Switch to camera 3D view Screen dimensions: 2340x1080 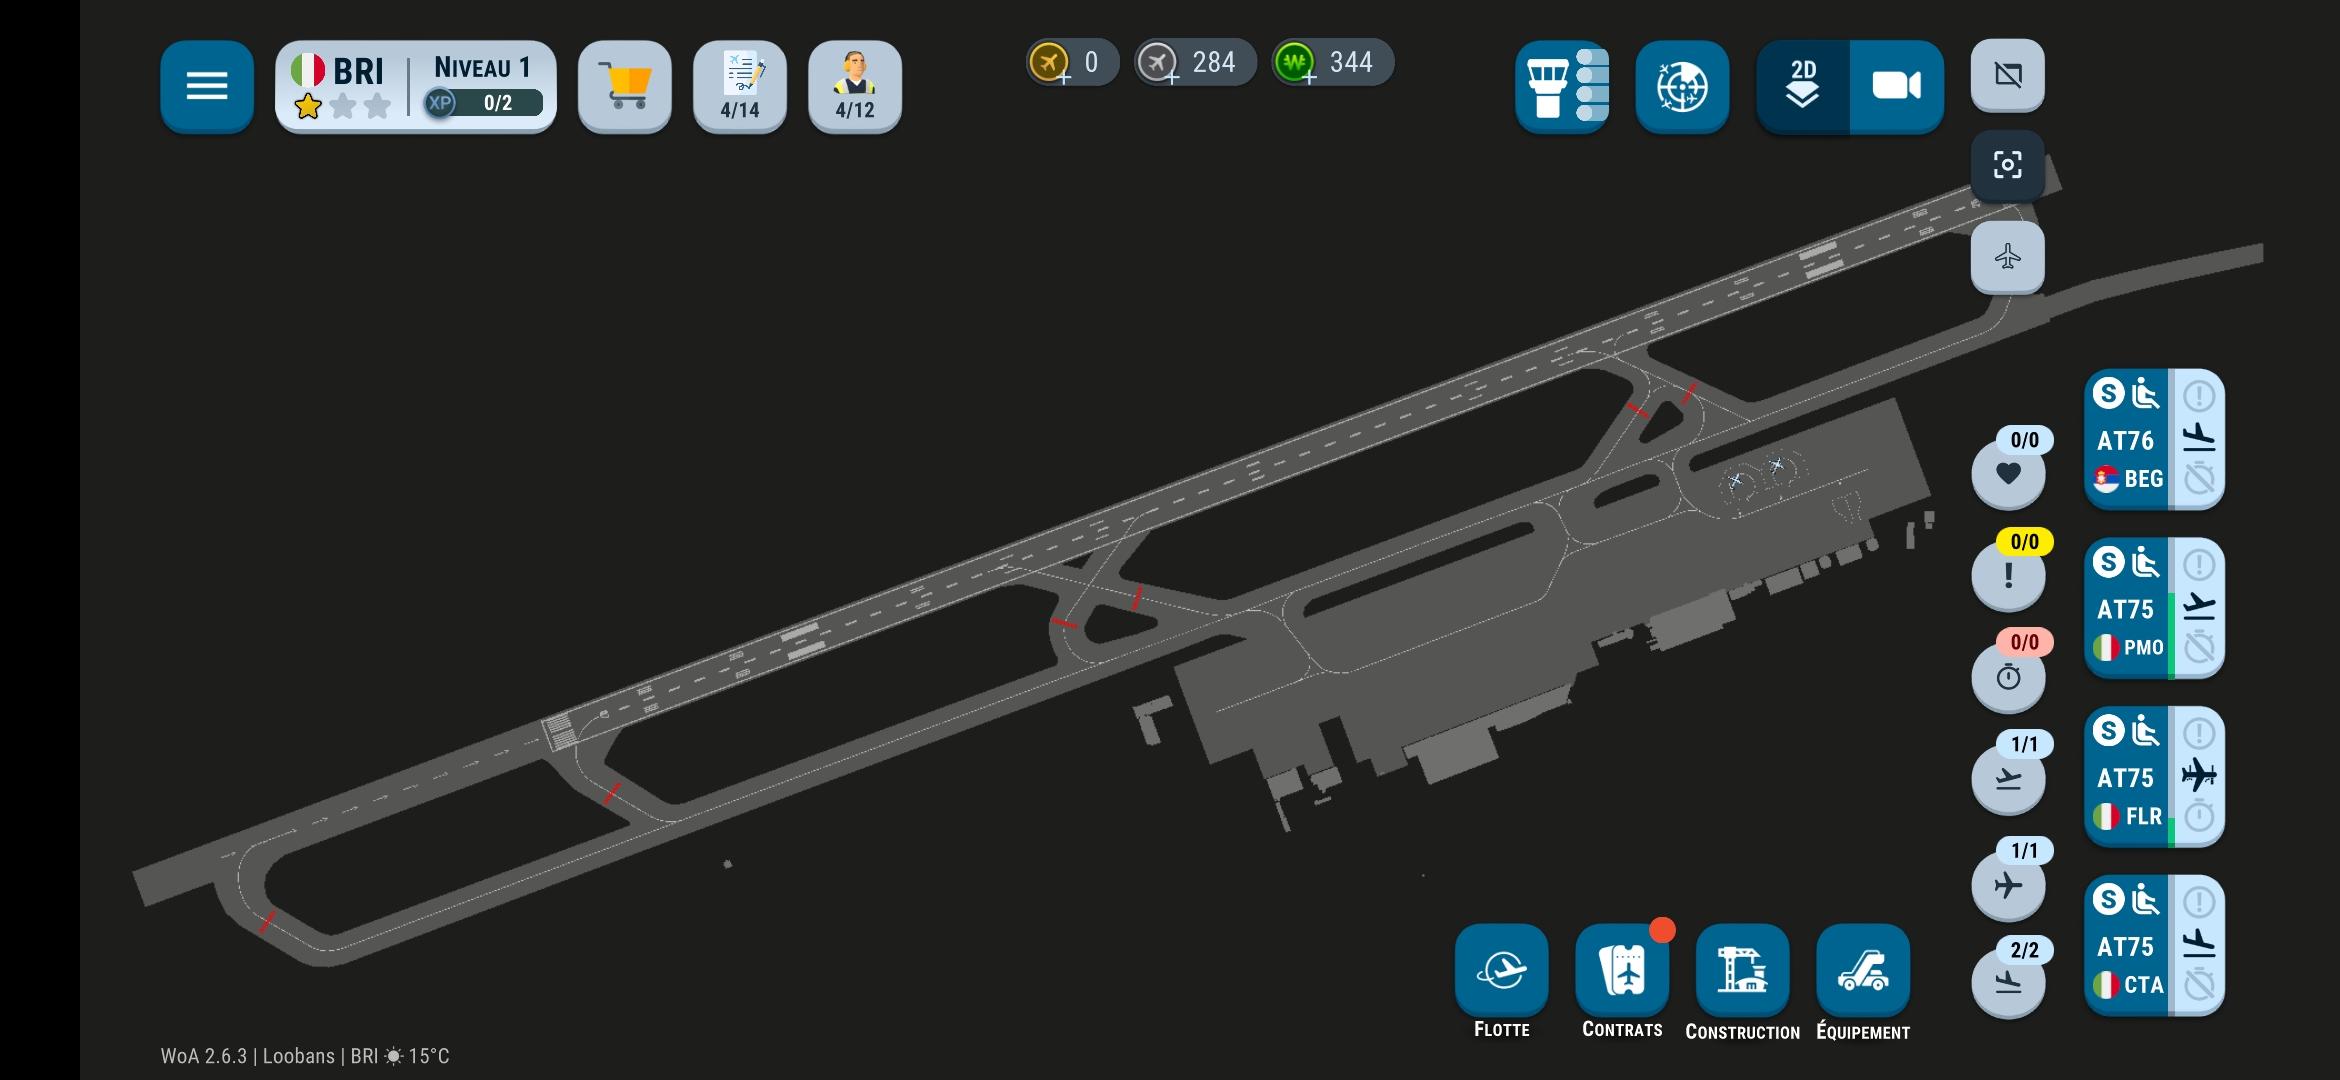click(x=1896, y=86)
